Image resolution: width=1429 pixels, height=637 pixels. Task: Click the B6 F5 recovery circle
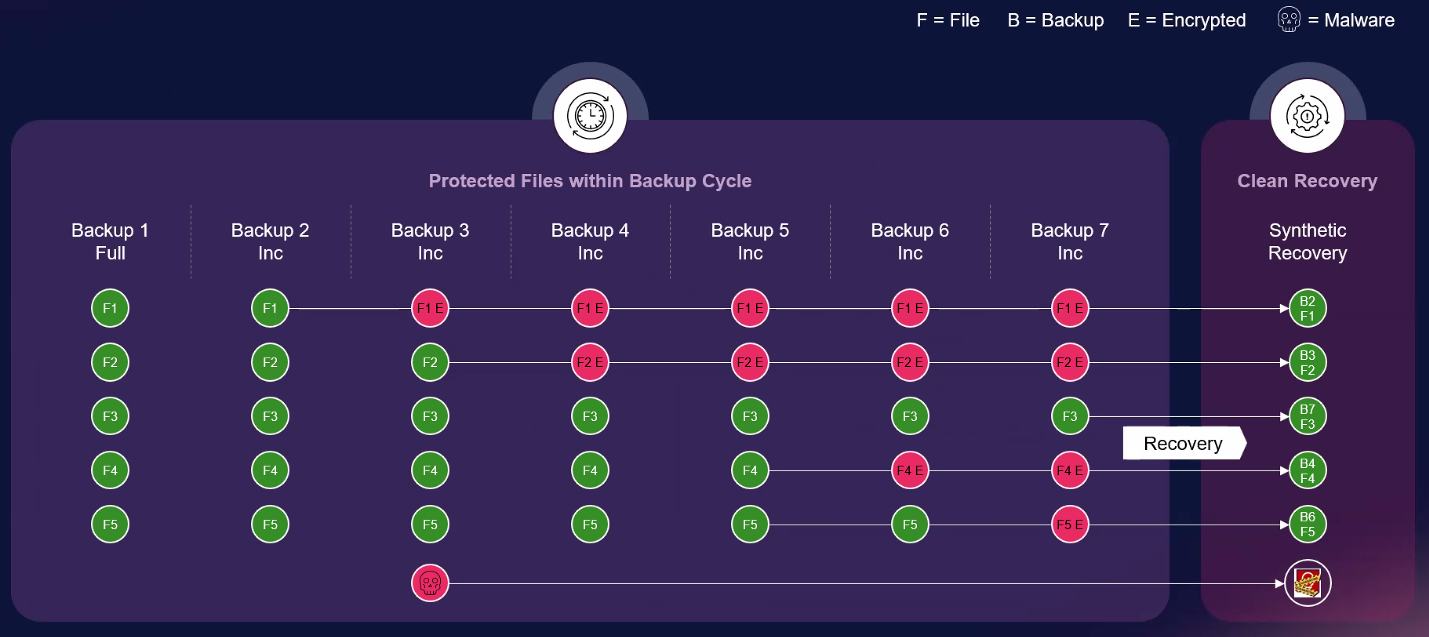coord(1307,524)
